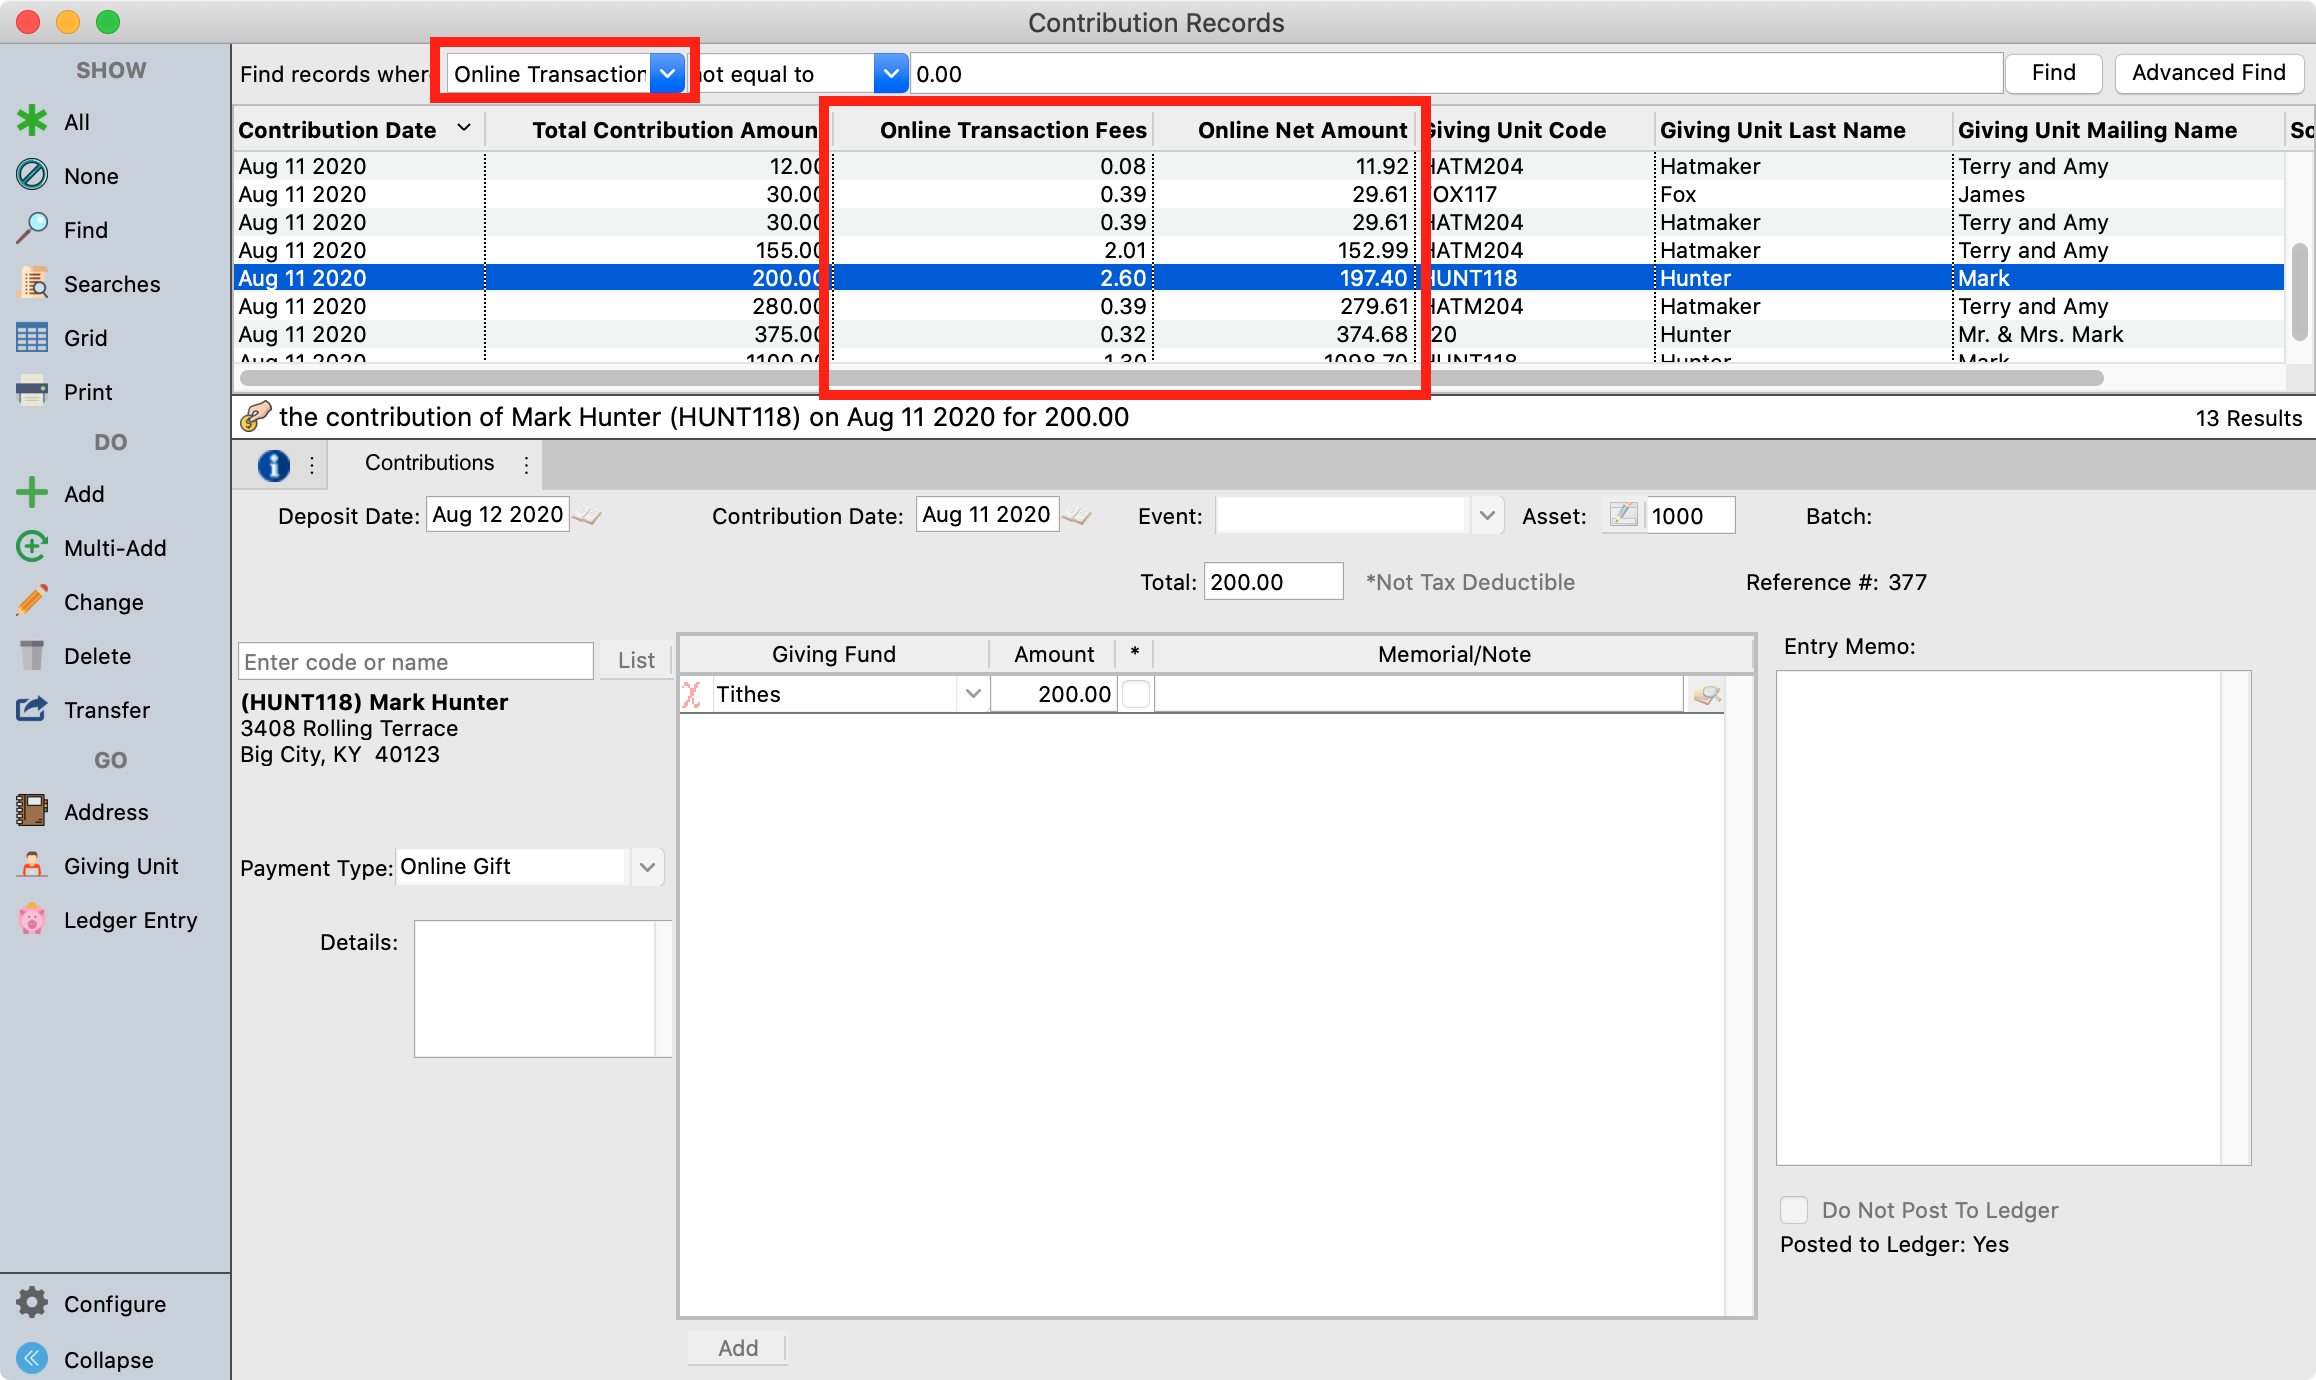Click the Asset lookup icon

pyautogui.click(x=1623, y=516)
